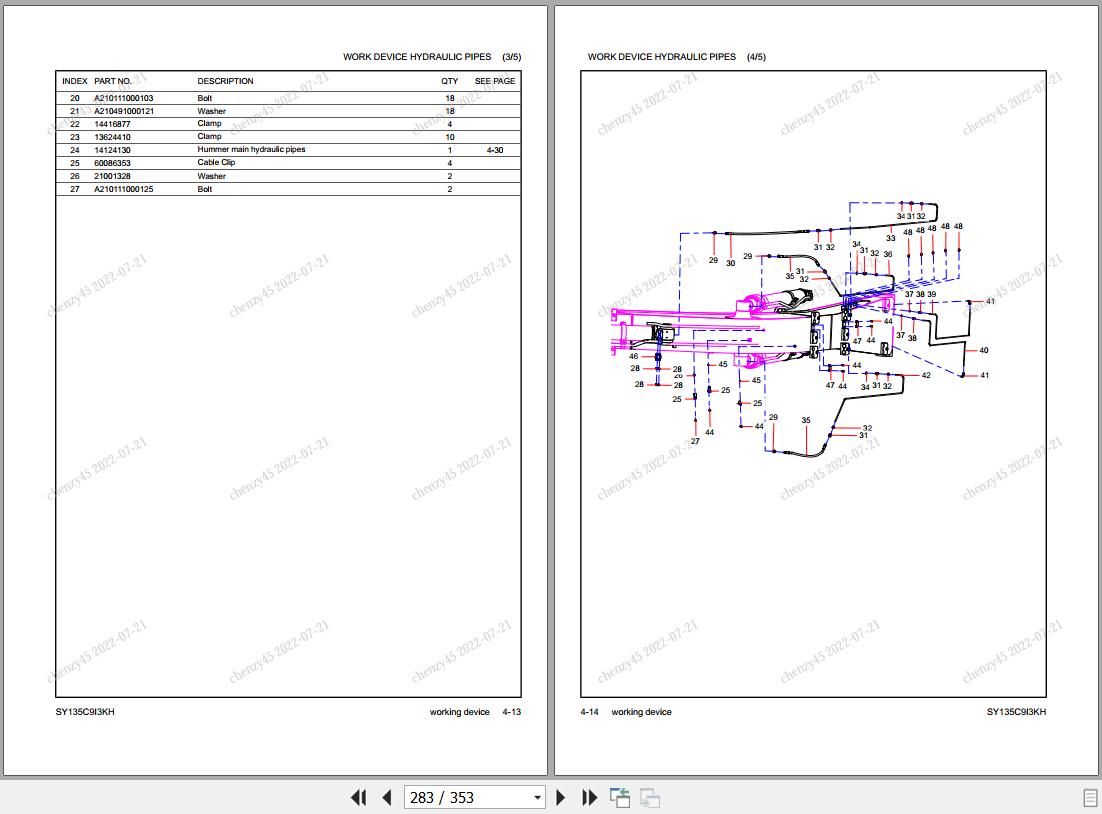Click the '4-30' see page reference

coord(495,150)
